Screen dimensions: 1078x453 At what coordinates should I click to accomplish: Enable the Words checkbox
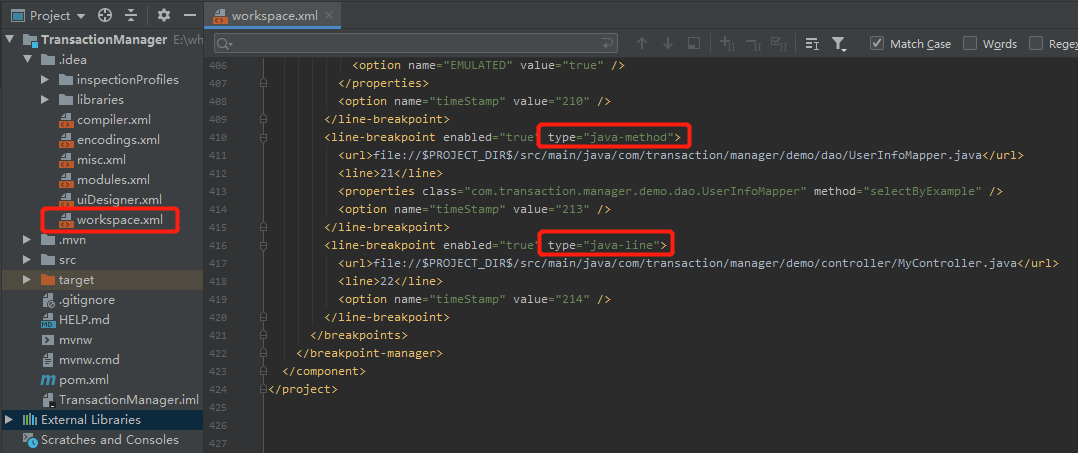[969, 43]
